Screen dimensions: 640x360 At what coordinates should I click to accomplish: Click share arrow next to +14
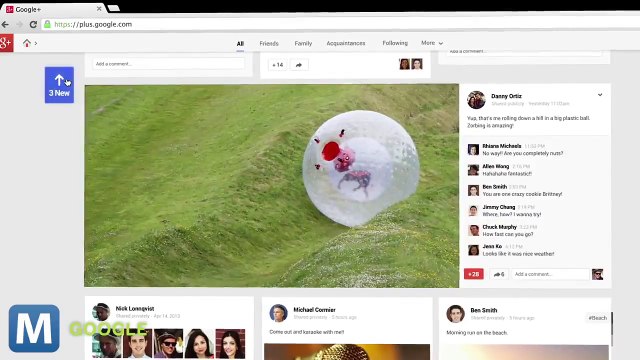tap(299, 65)
